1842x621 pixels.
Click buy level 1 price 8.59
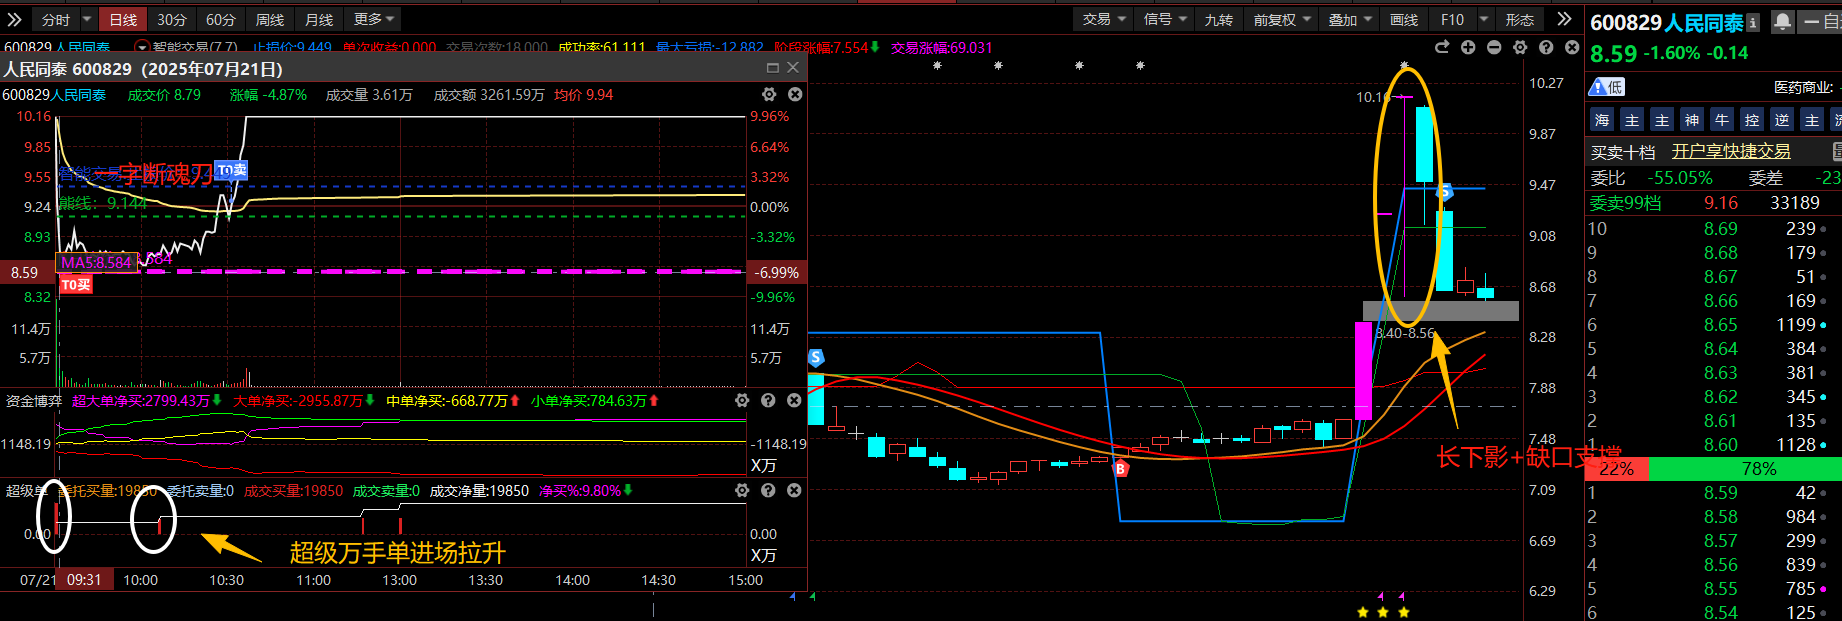tap(1721, 493)
